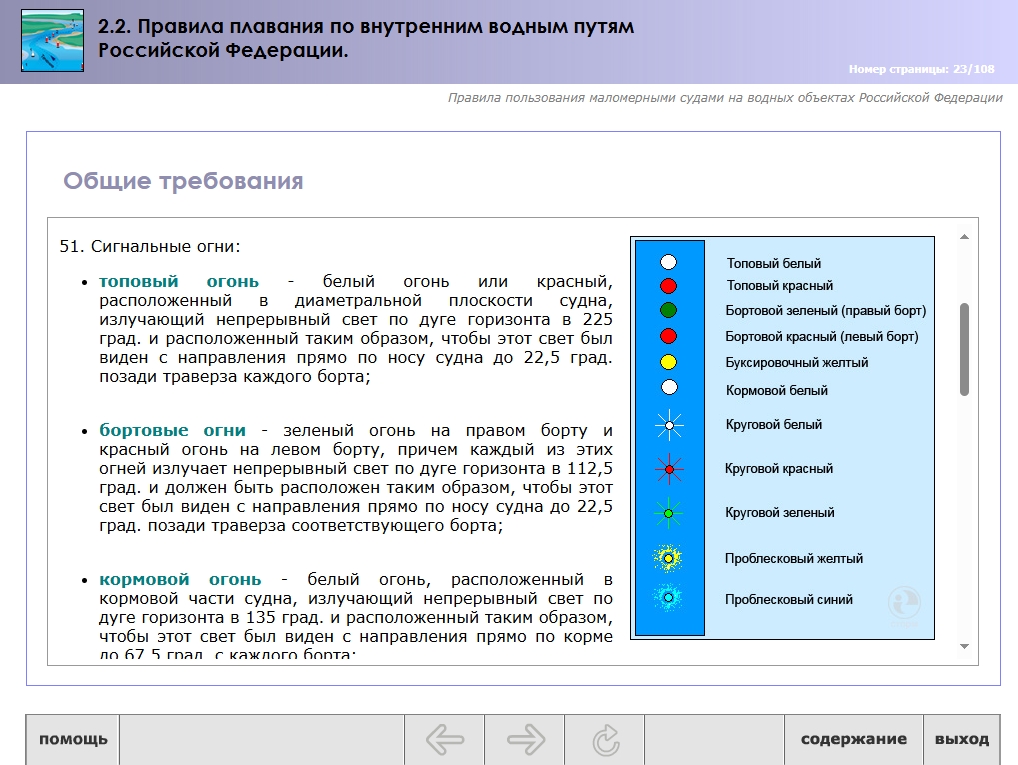Click the vertical scrollbar thumb

[964, 349]
